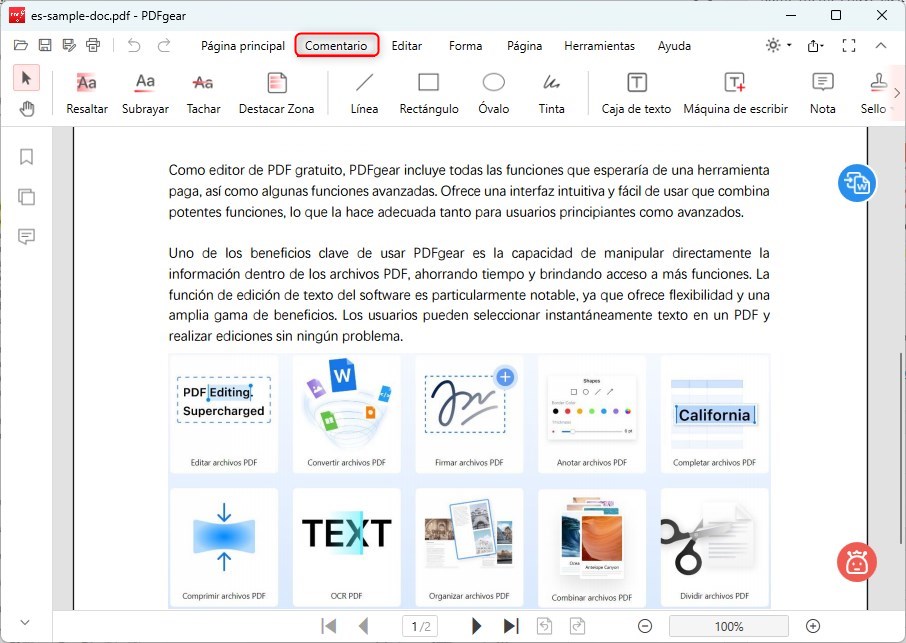This screenshot has height=643, width=906.
Task: Zoom out using the minus control
Action: tap(645, 626)
